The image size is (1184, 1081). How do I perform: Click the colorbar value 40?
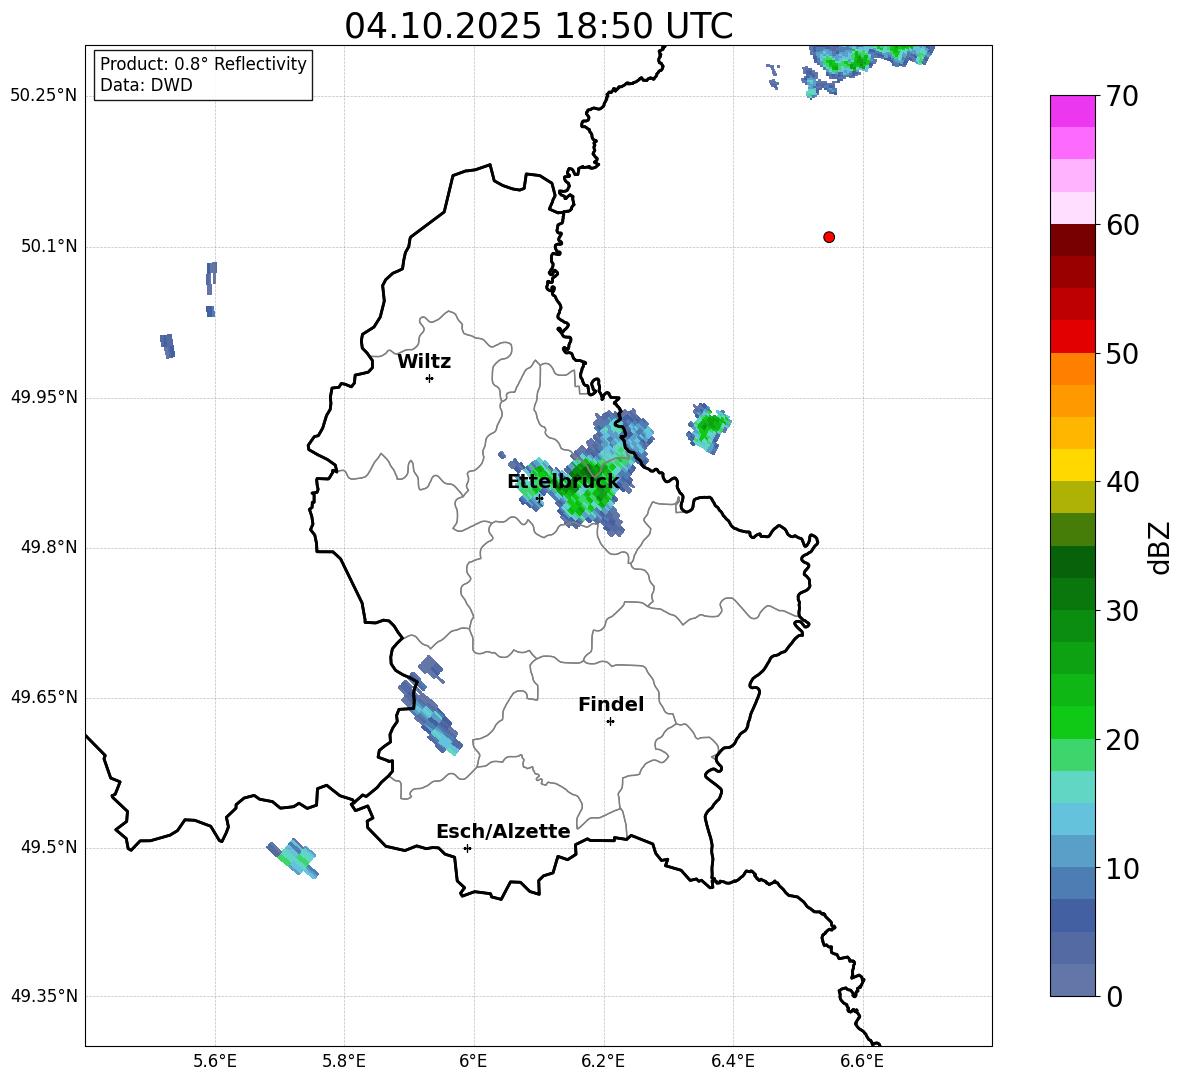pyautogui.click(x=1122, y=482)
